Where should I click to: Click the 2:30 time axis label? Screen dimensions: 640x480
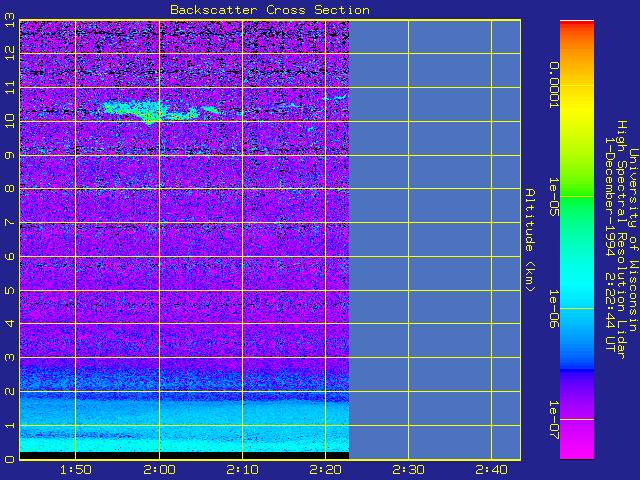408,470
